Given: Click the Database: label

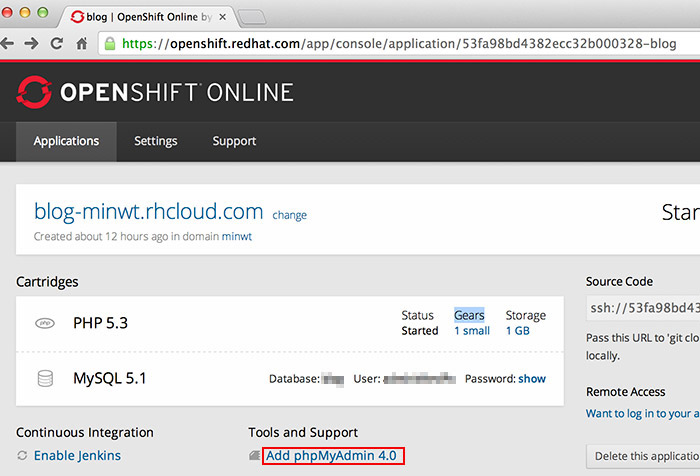Looking at the screenshot, I should point(294,379).
